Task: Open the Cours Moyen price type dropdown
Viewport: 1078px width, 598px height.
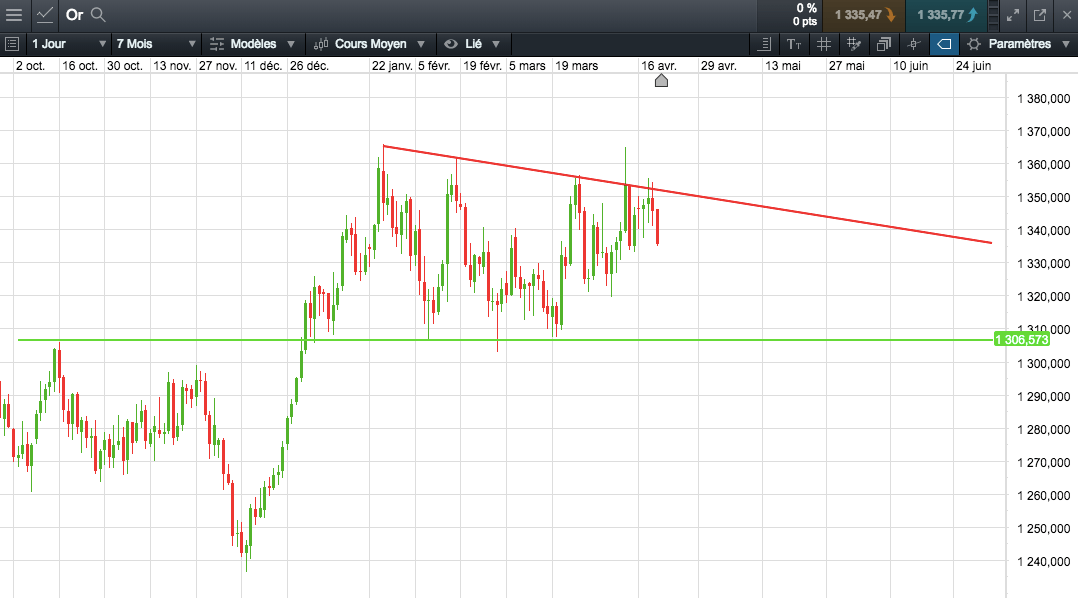Action: tap(370, 44)
